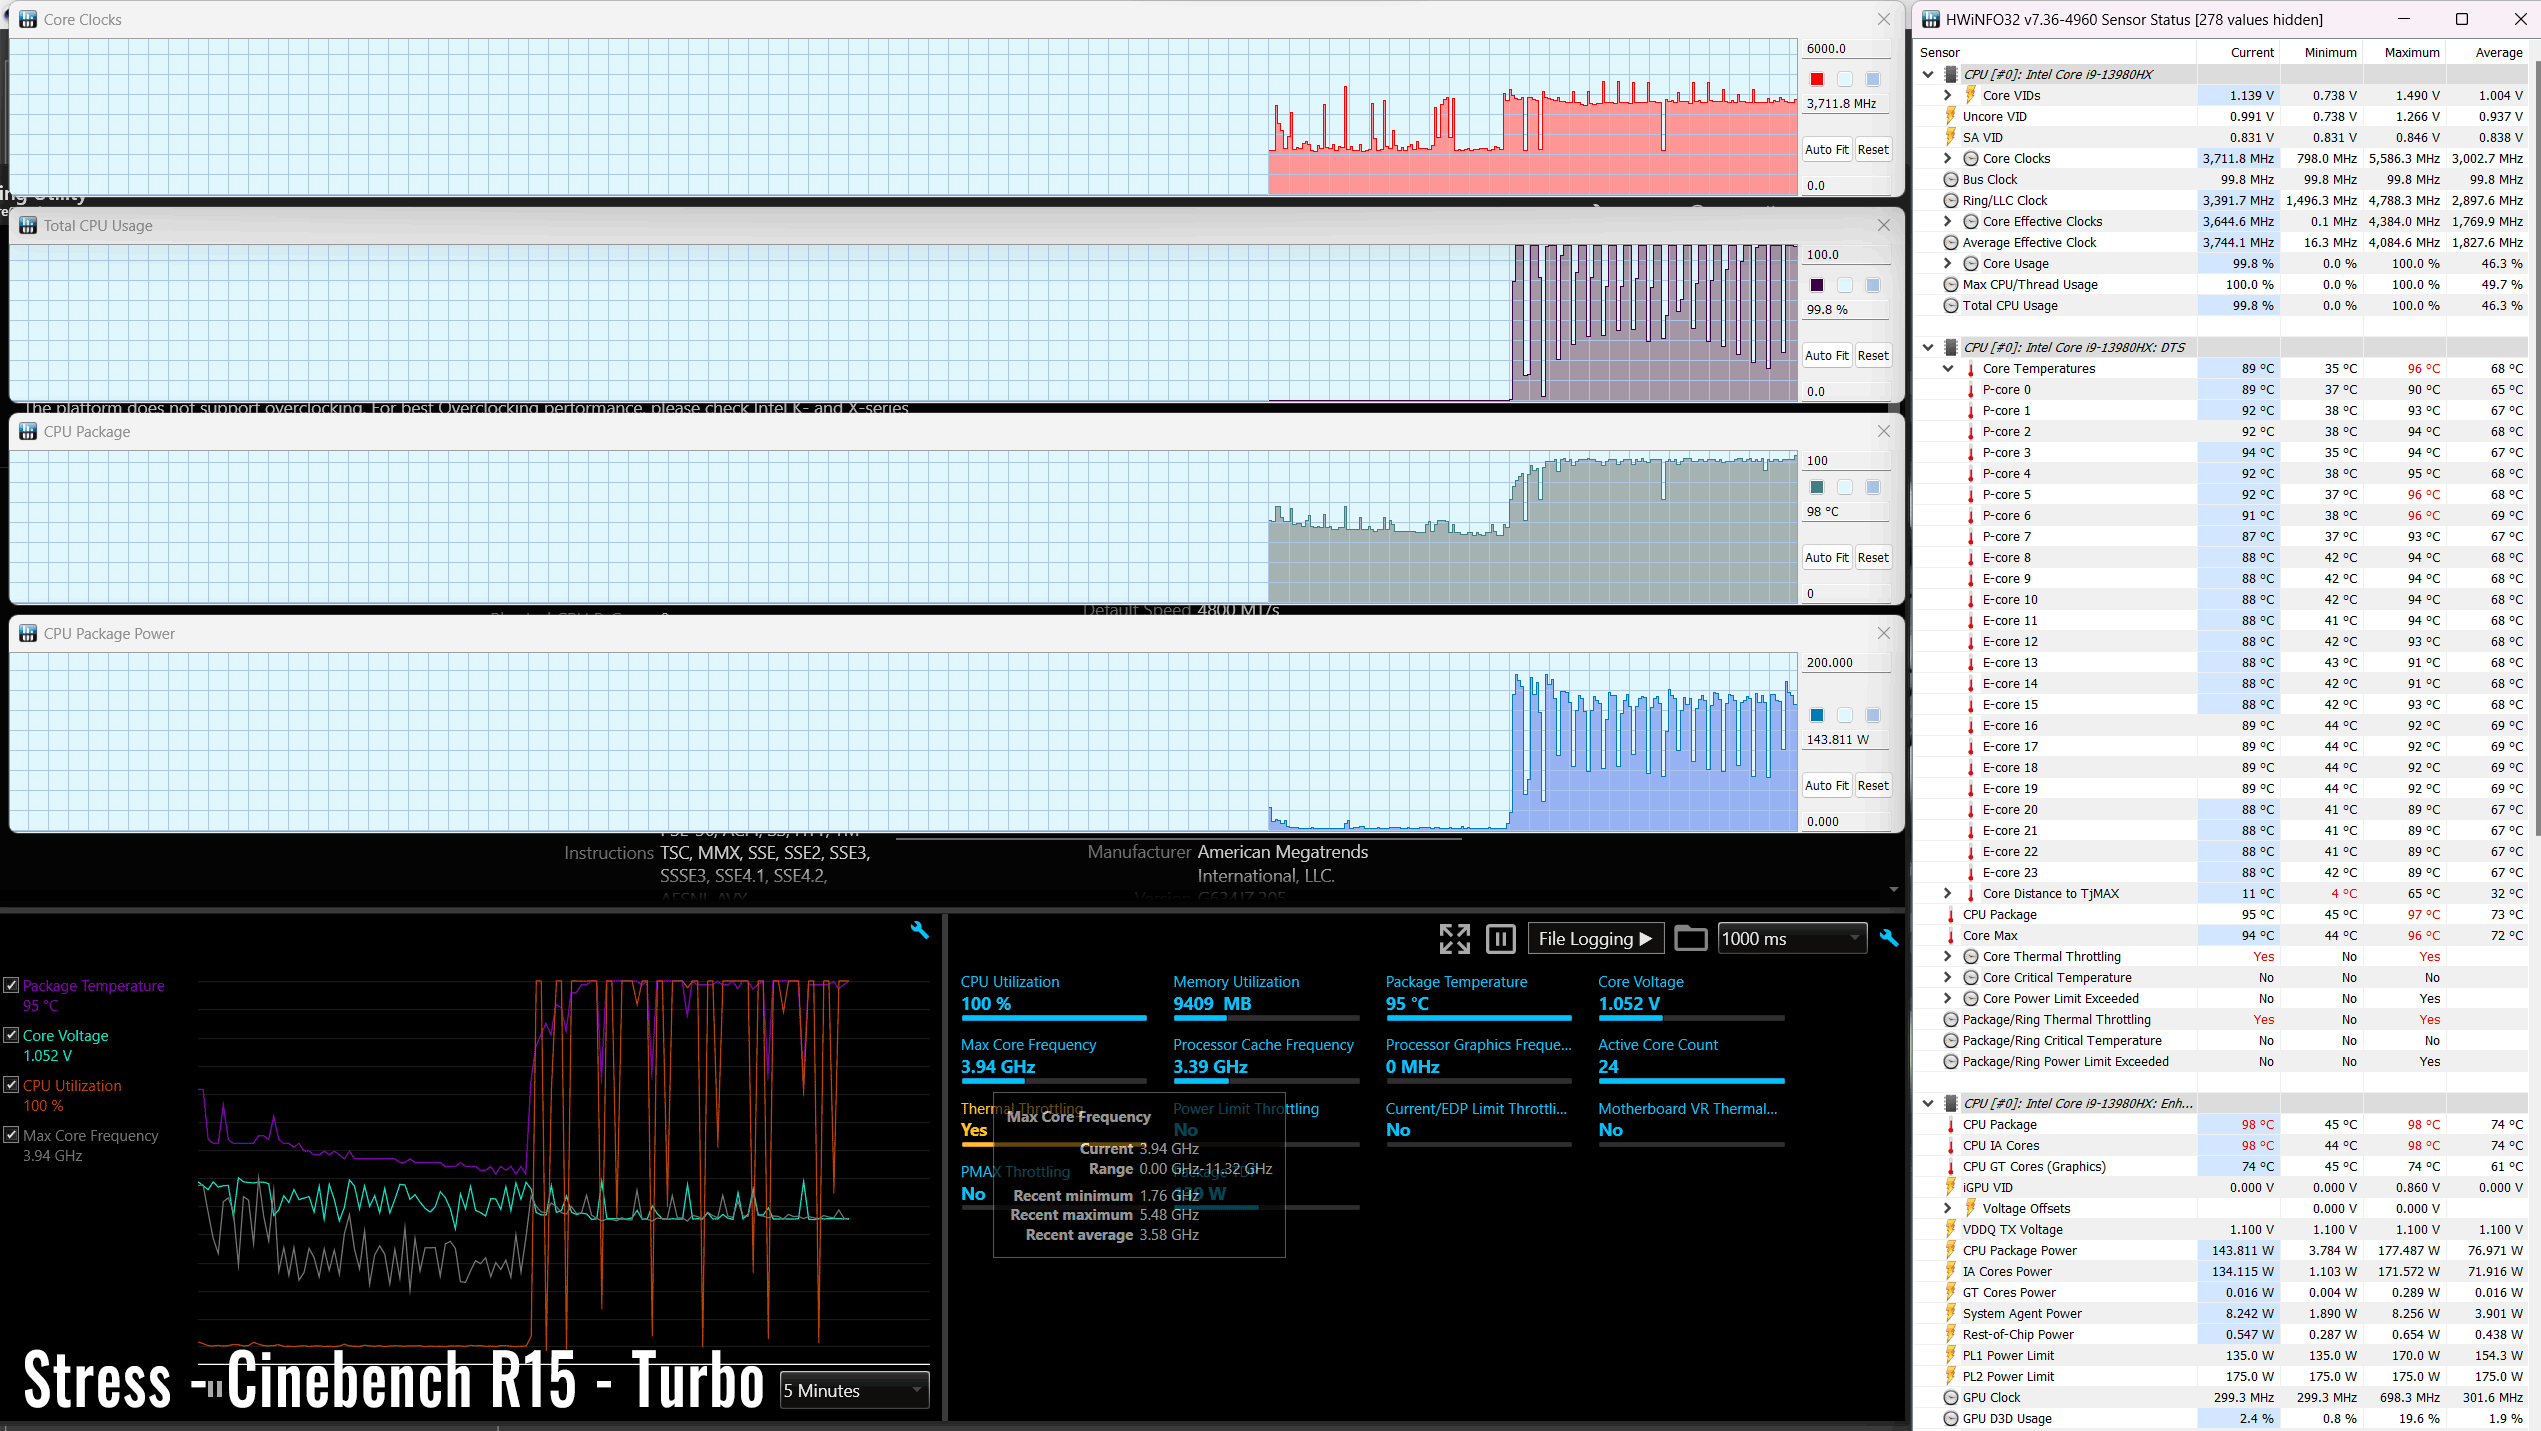Collapse the CPU DTS sensor group
This screenshot has height=1431, width=2541.
pyautogui.click(x=1928, y=347)
